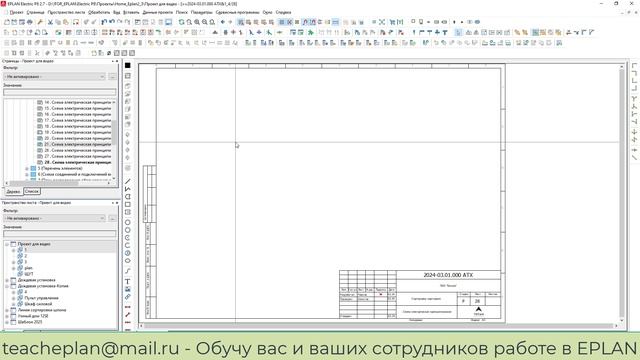The width and height of the screenshot is (640, 360).
Task: Click Значение field in Страницы panel
Action: (x=60, y=92)
